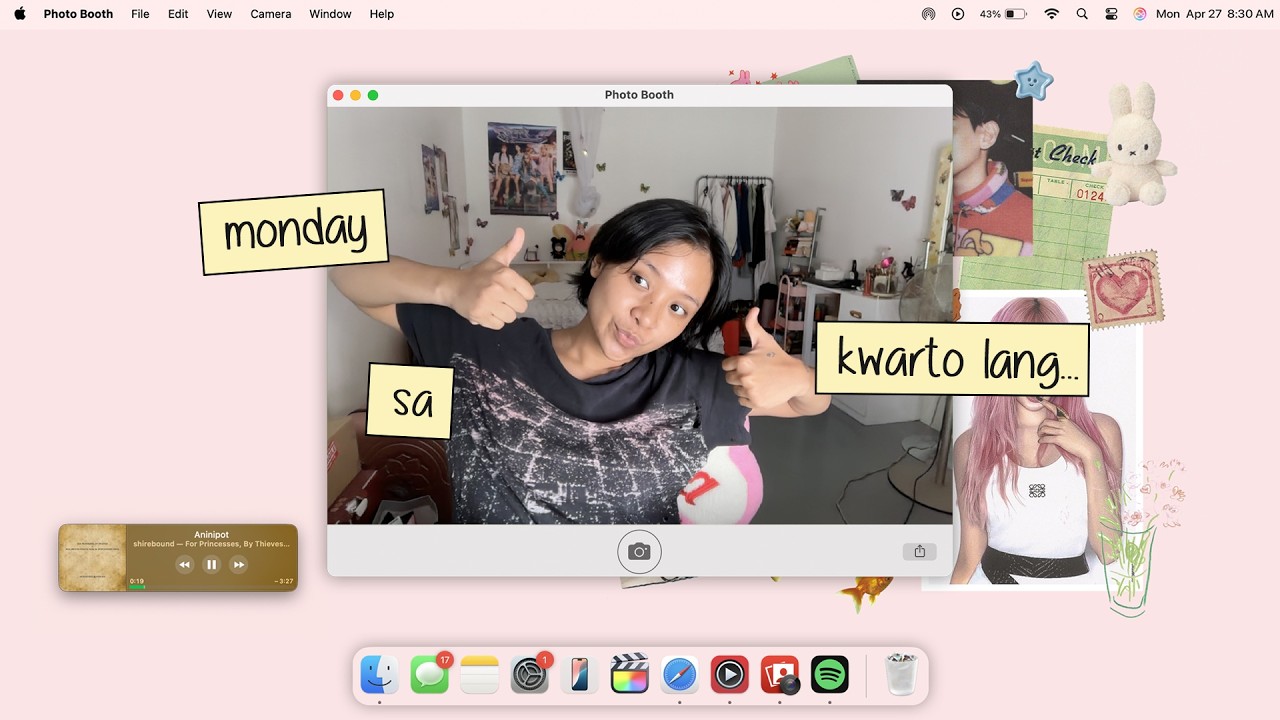This screenshot has height=720, width=1280.
Task: Skip forward in the music widget
Action: click(x=238, y=565)
